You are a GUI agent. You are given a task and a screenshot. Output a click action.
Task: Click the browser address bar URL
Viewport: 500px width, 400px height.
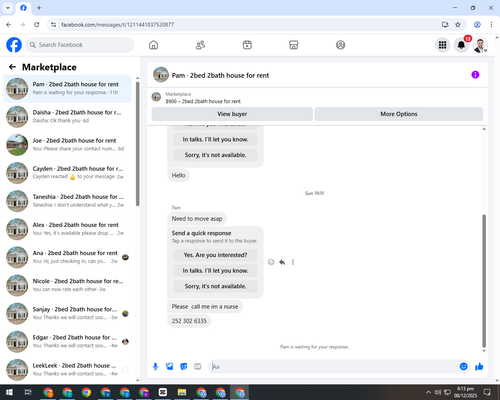(x=117, y=25)
